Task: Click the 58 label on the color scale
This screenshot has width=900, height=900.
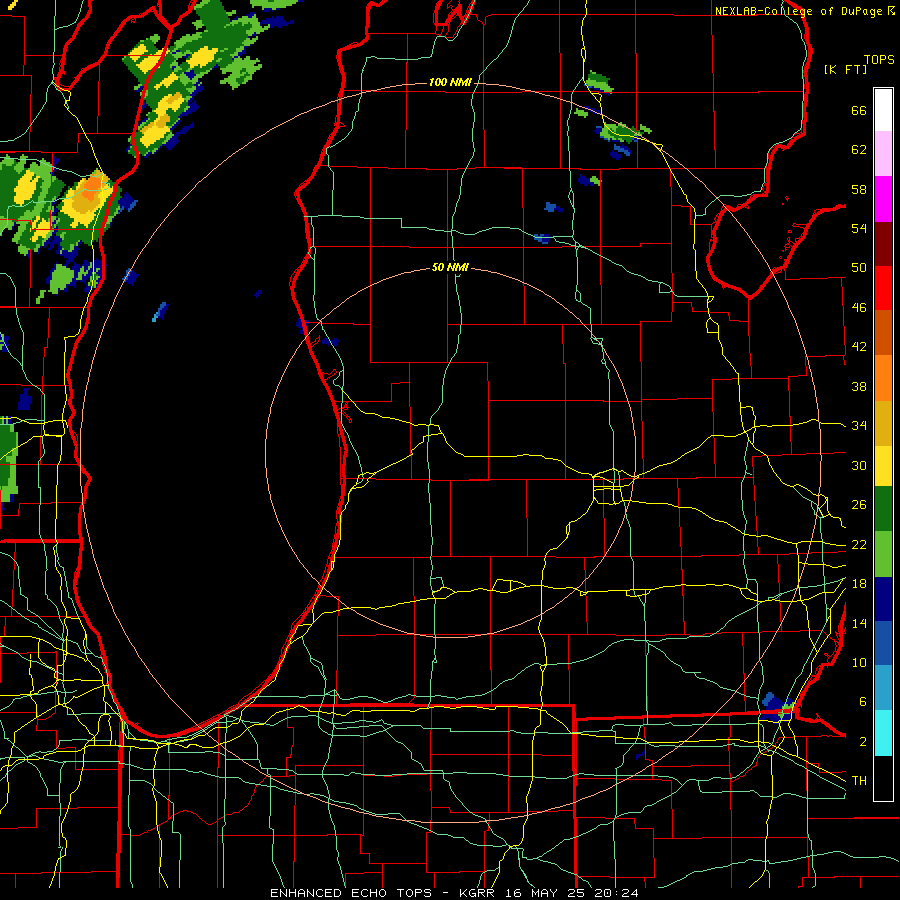Action: tap(859, 189)
